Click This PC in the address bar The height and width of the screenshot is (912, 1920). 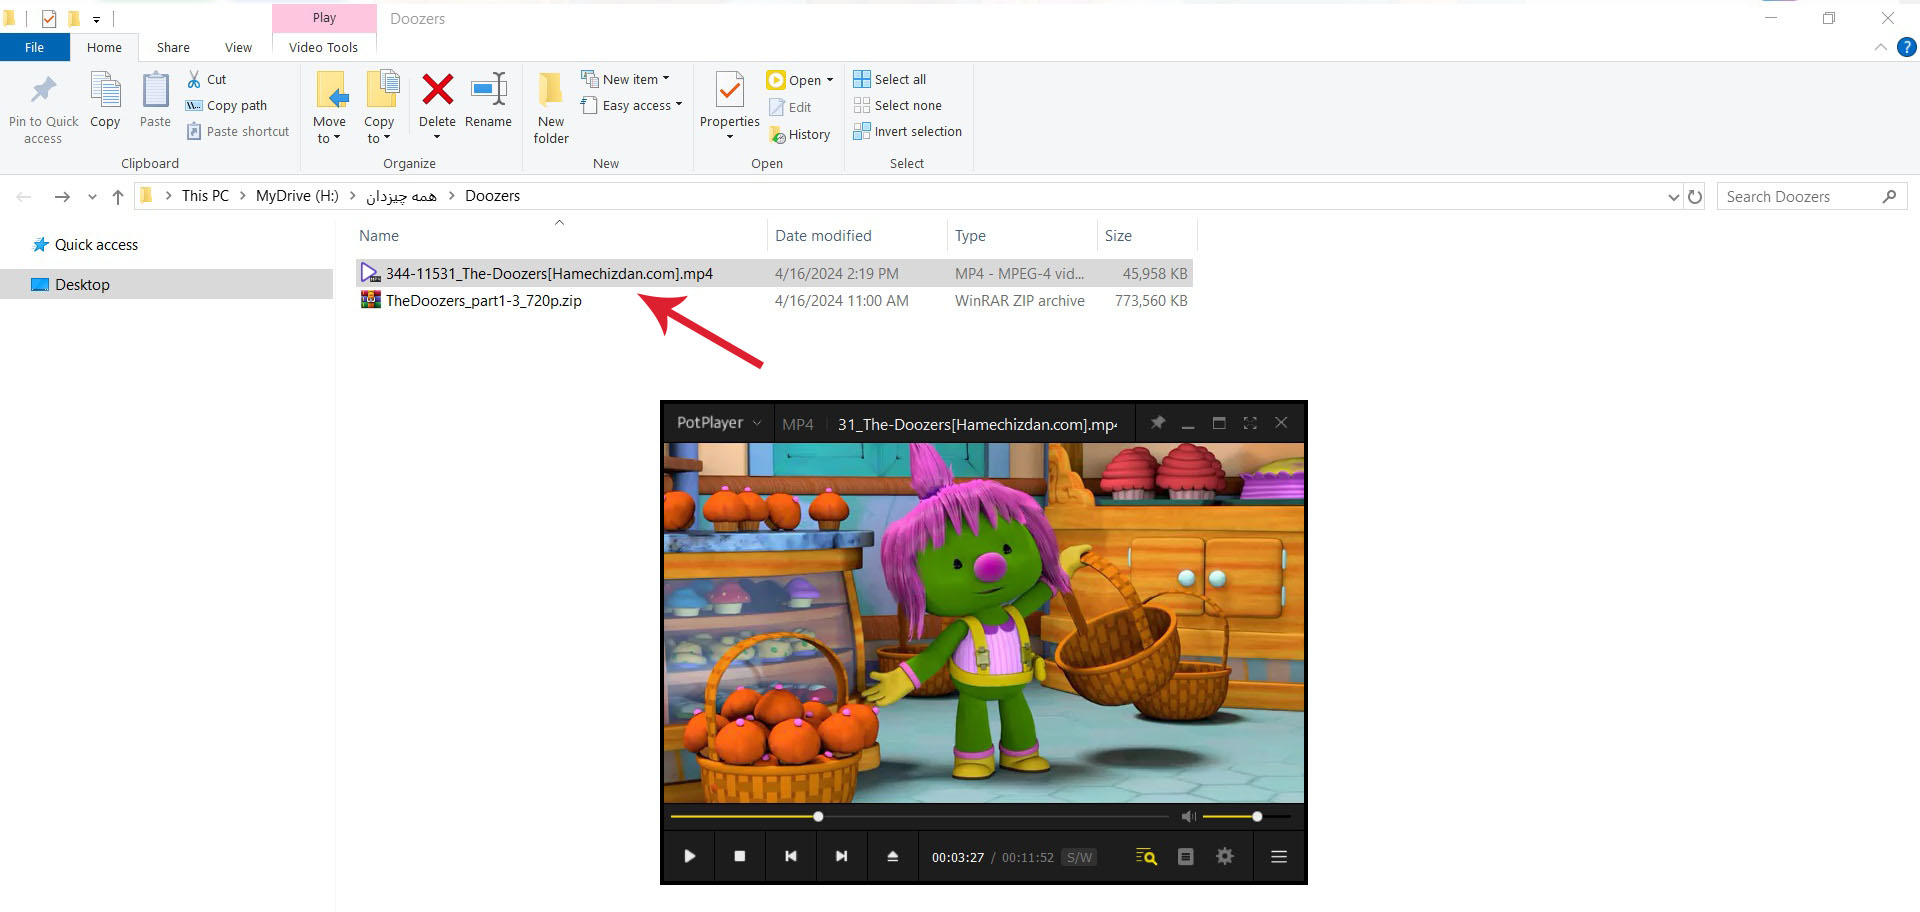(x=205, y=196)
